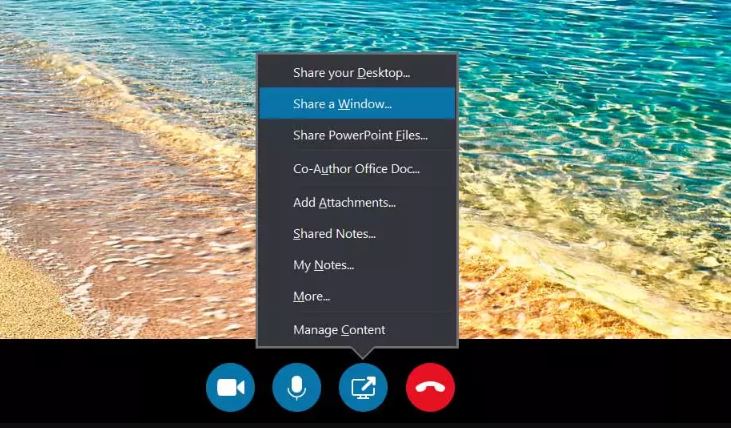Mute the microphone

(297, 387)
